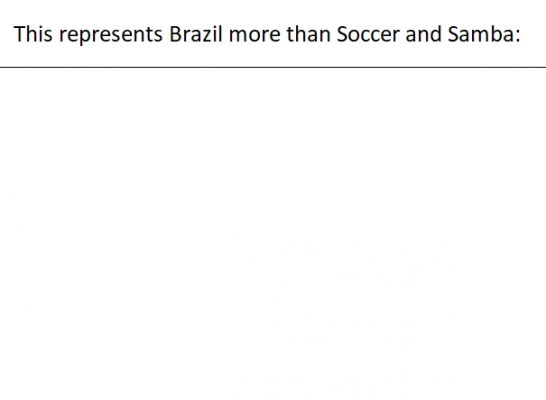Click the word "represents" in the sentence
546x400 pixels.
pyautogui.click(x=111, y=36)
